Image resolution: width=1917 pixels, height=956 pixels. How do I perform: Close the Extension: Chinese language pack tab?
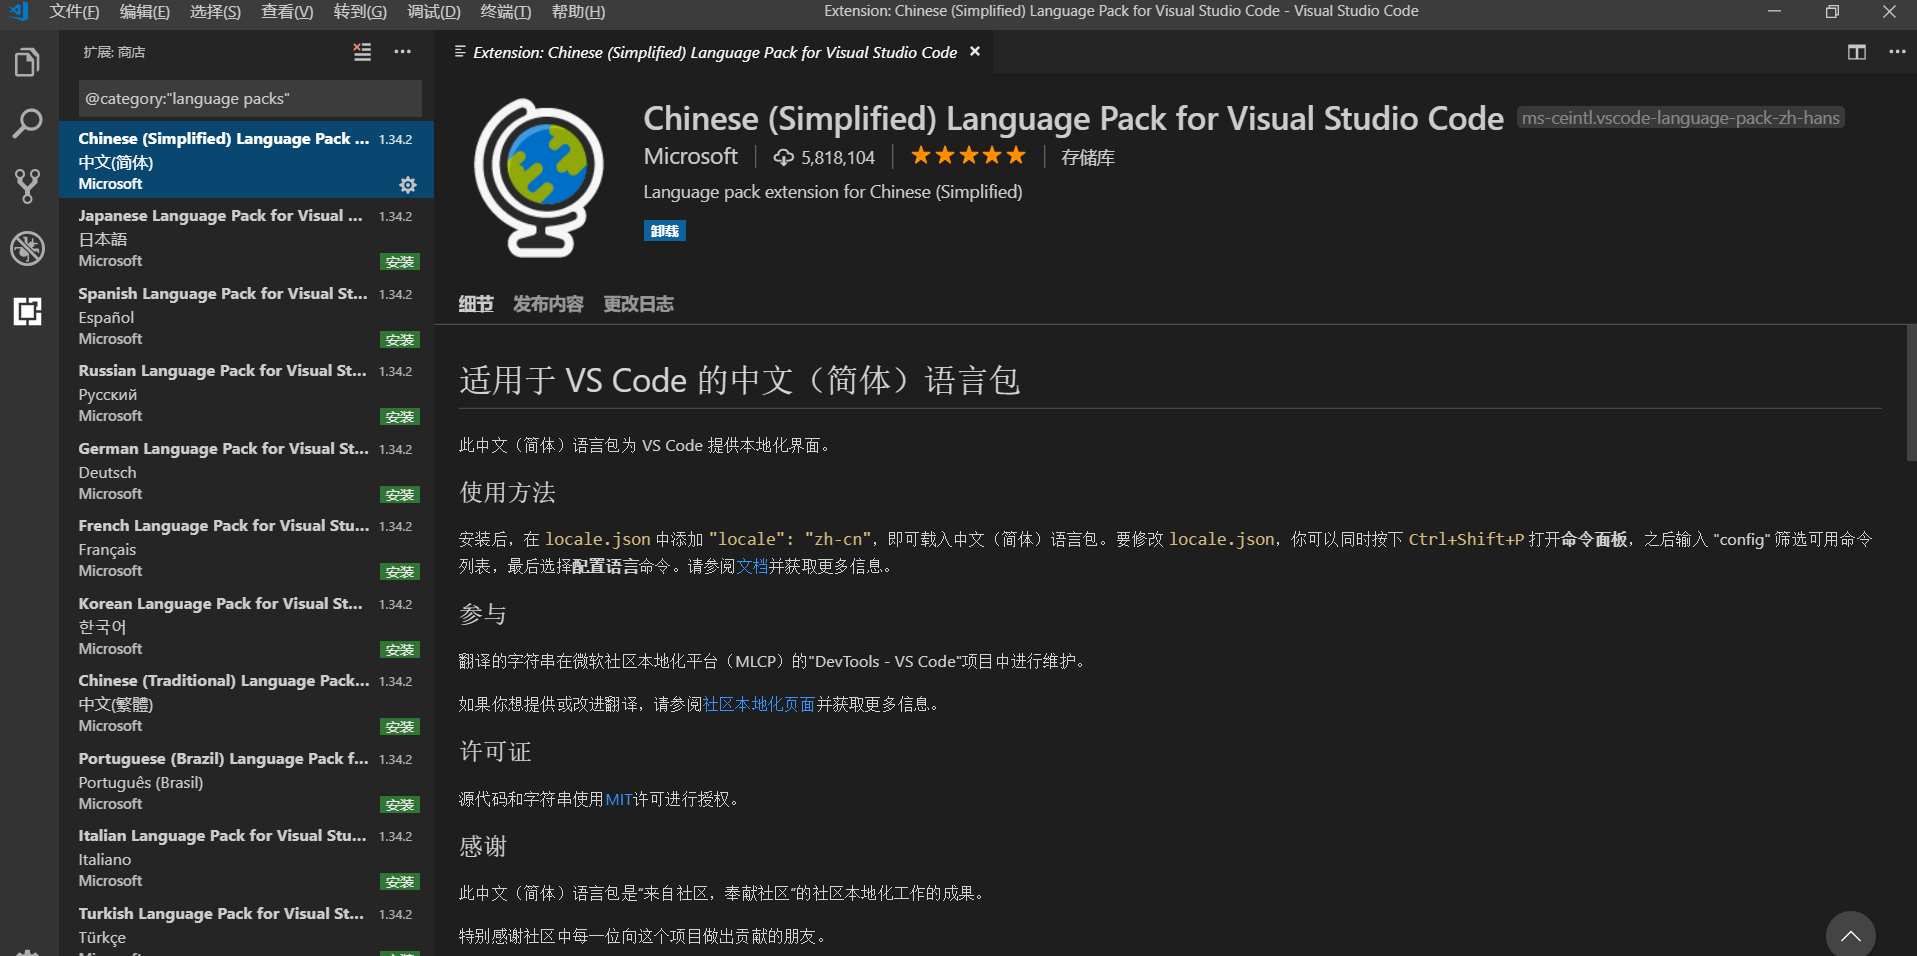pos(975,52)
